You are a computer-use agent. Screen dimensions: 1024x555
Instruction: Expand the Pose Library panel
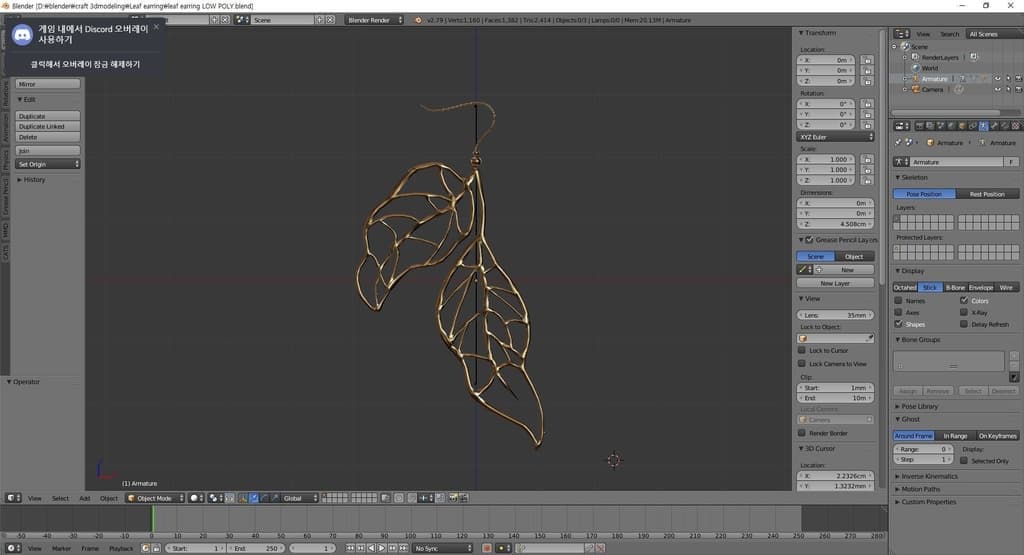point(920,407)
